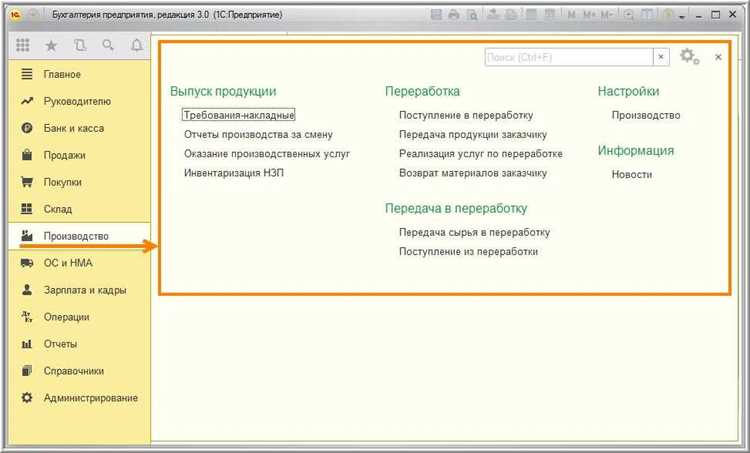Expand the title bar dropdown arrow
750x453 pixels.
(682, 16)
